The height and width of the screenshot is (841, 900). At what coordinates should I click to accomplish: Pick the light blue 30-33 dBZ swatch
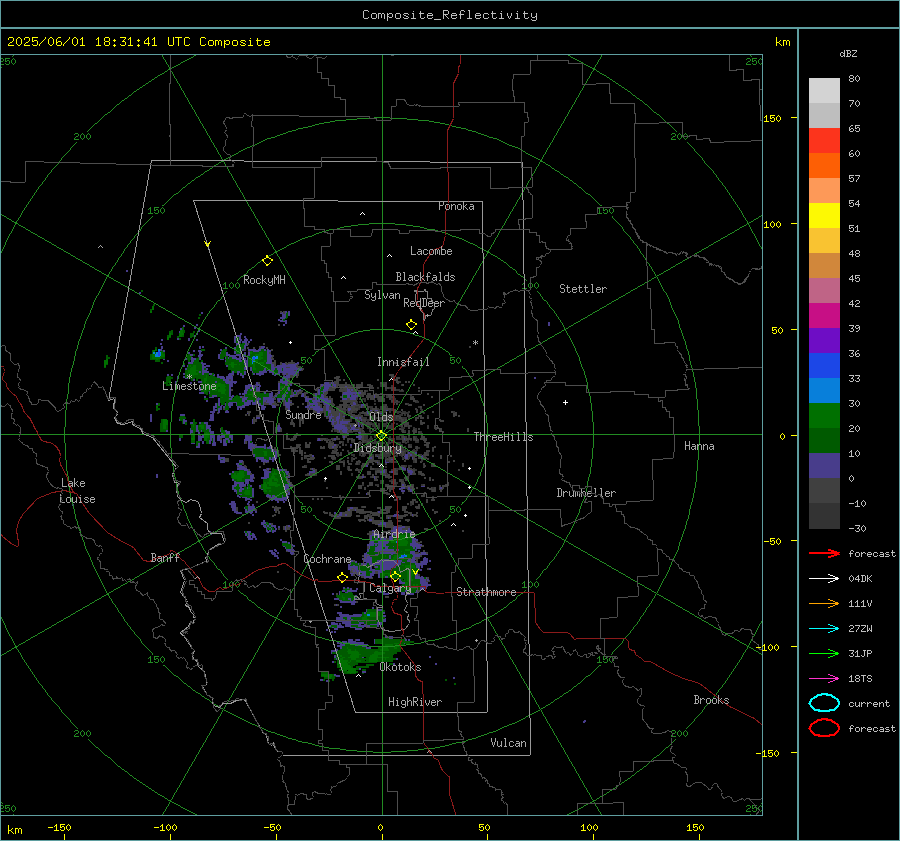[824, 391]
